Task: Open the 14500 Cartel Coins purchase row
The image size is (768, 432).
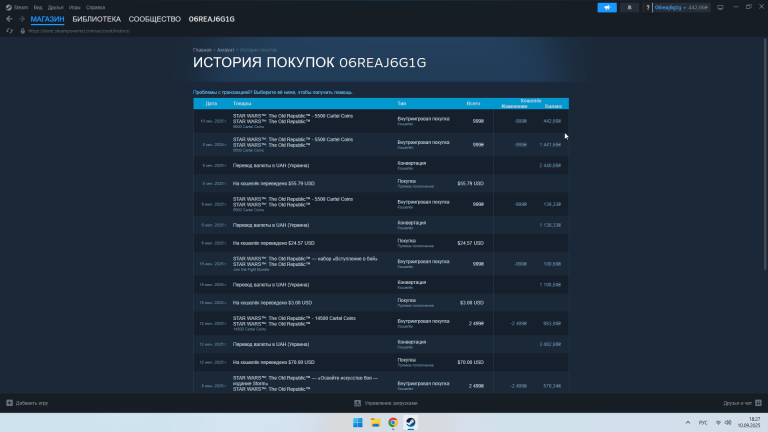Action: click(381, 324)
